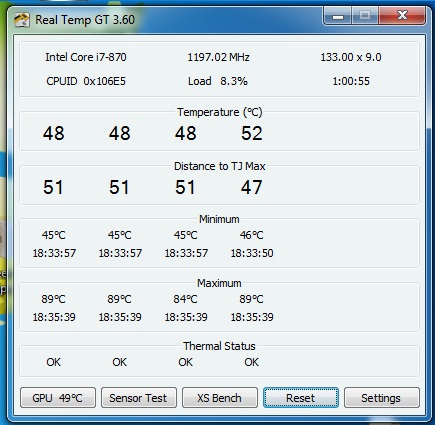Select the Intel Core i7-870 label
The width and height of the screenshot is (435, 425).
pos(86,57)
